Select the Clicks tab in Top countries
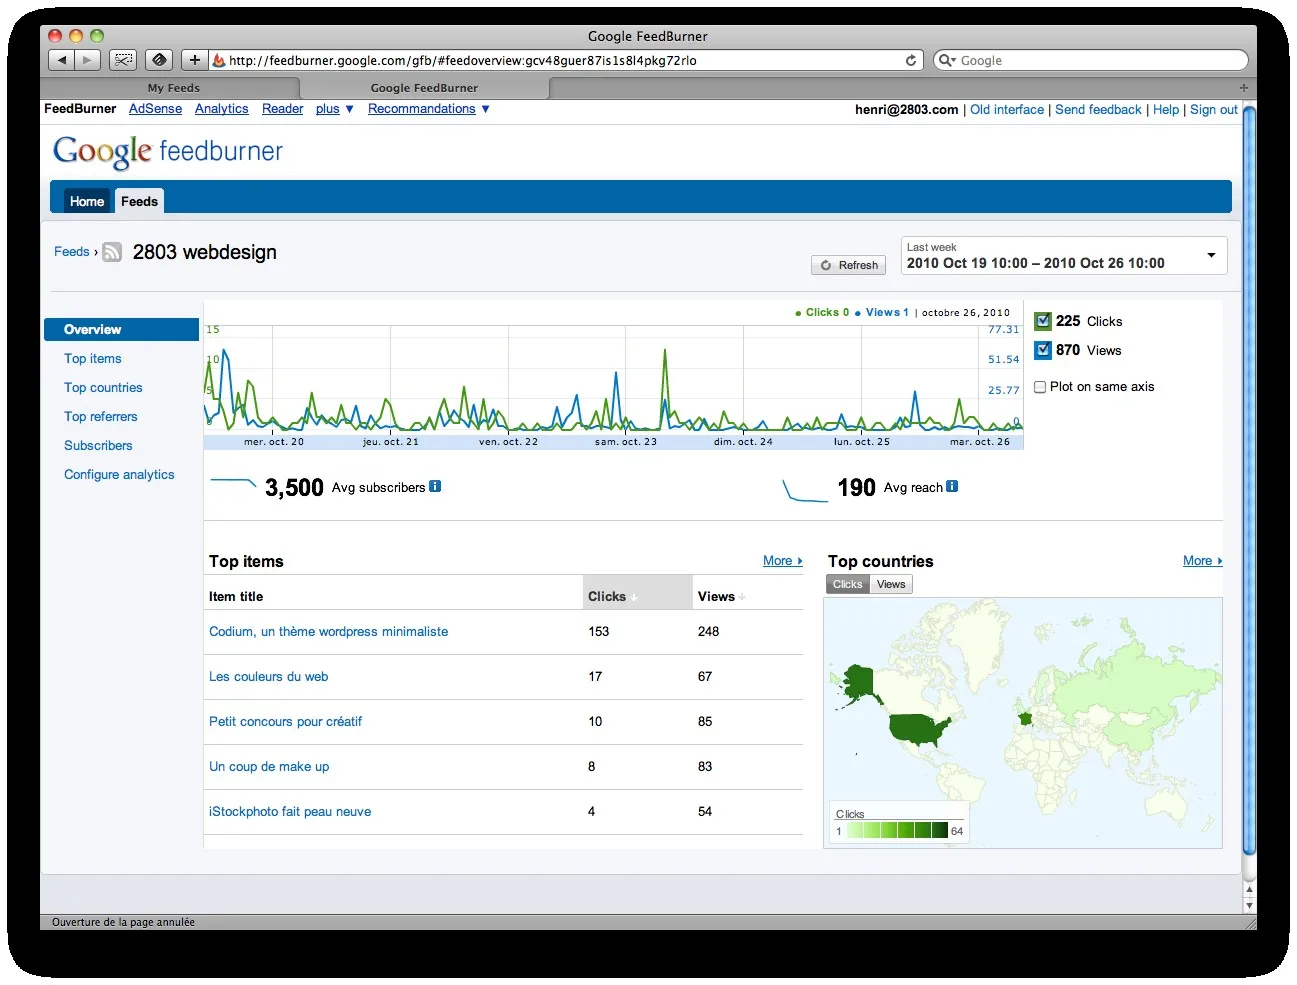 [847, 585]
